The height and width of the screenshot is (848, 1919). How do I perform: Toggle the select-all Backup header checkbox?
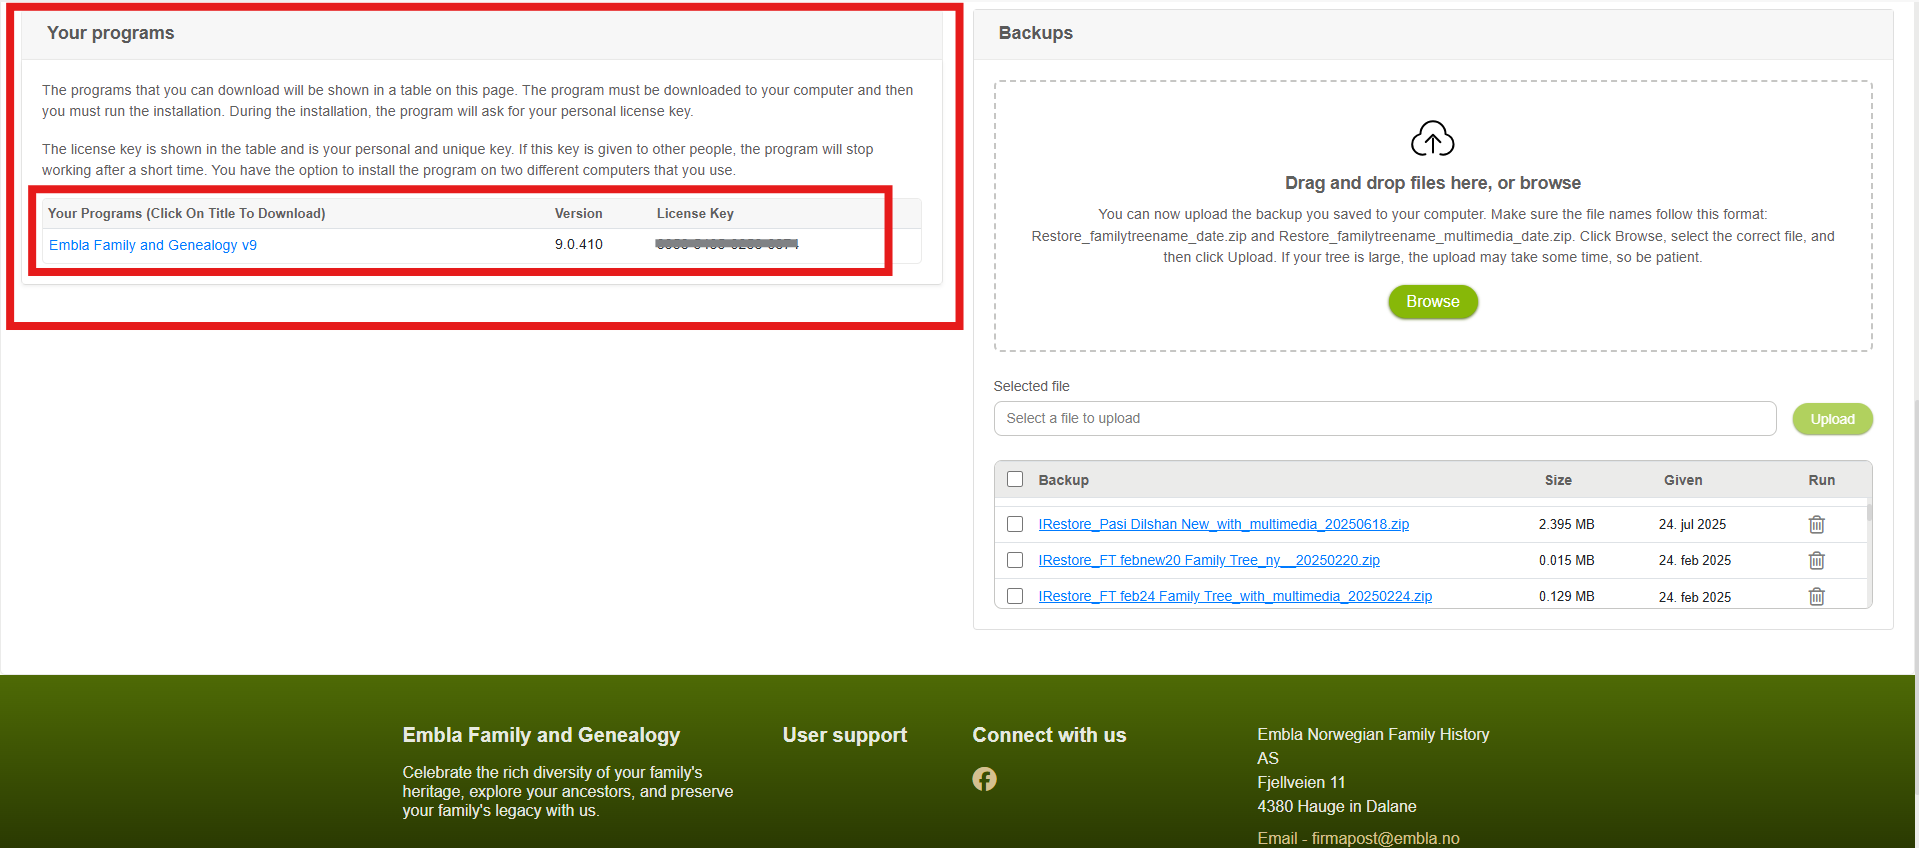[1015, 479]
